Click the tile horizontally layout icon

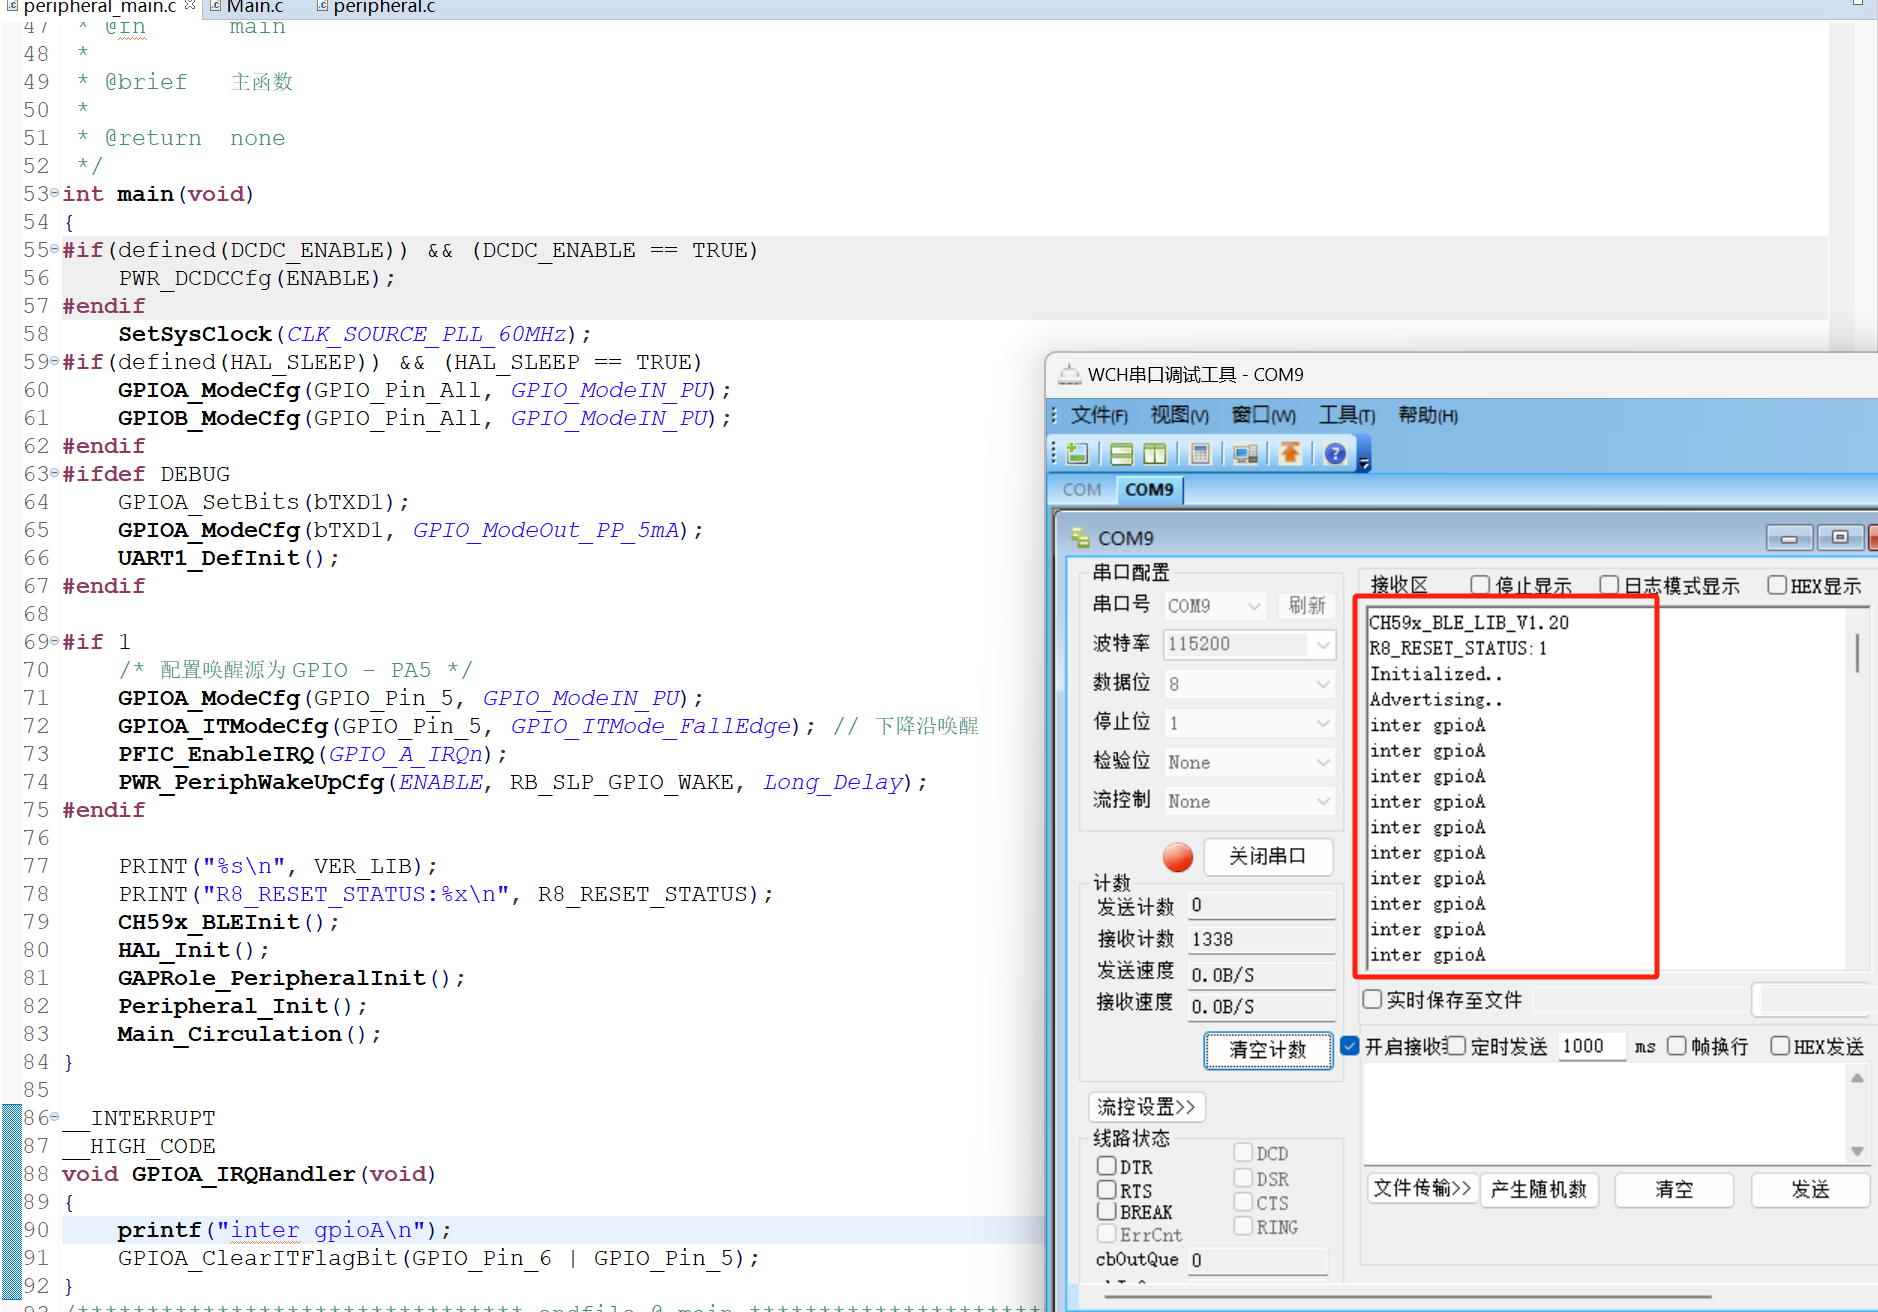1121,454
